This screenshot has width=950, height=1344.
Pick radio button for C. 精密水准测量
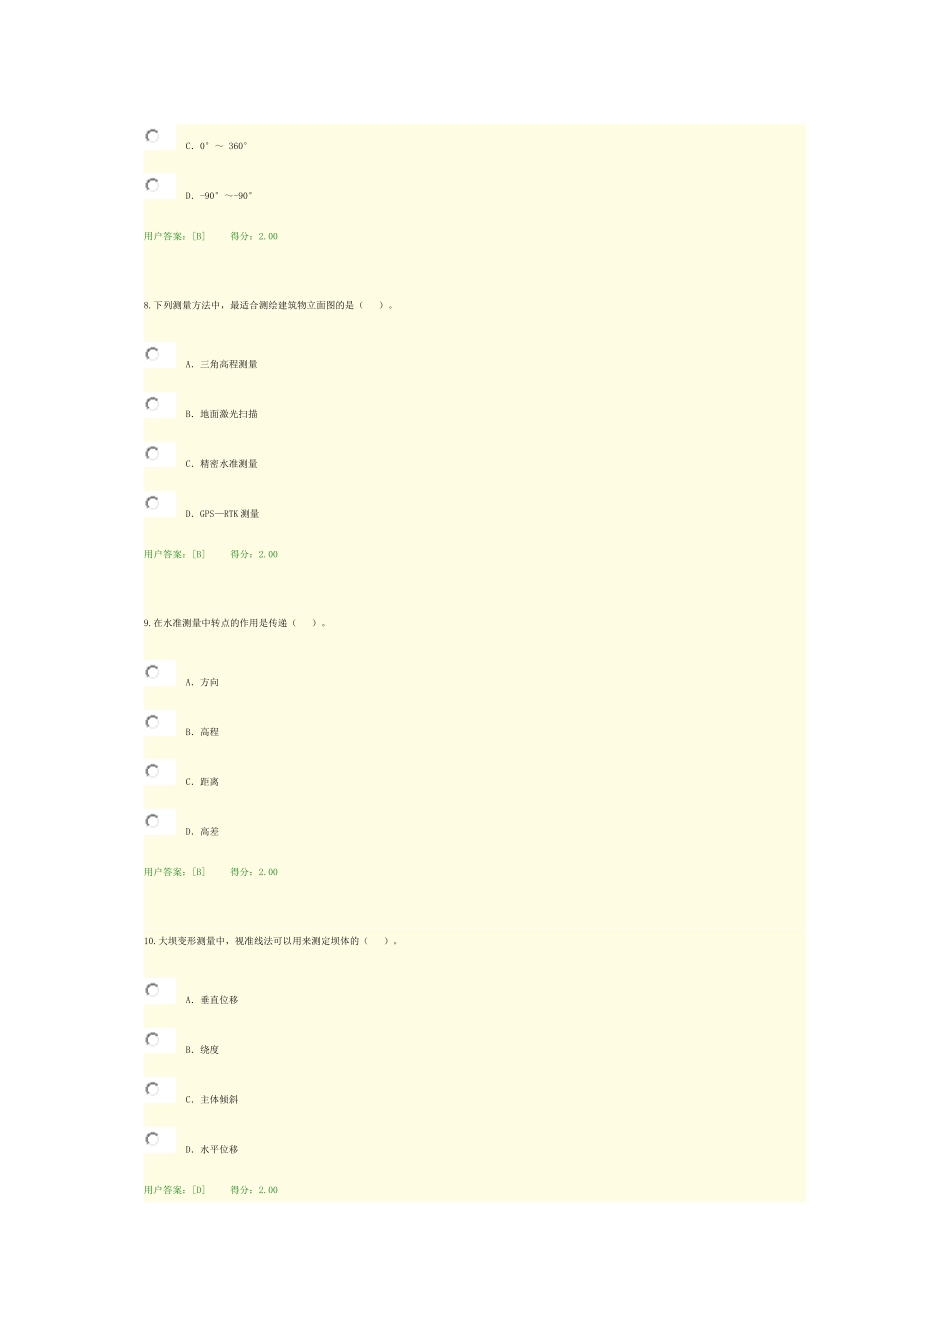coord(152,453)
